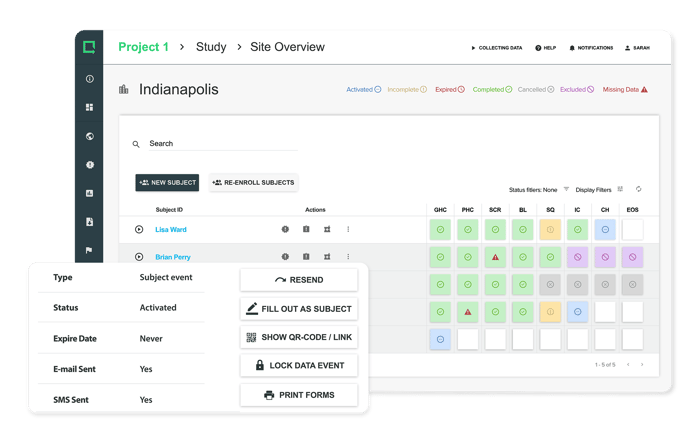Image resolution: width=700 pixels, height=443 pixels.
Task: Open the flag icon in left sidebar
Action: 89,250
